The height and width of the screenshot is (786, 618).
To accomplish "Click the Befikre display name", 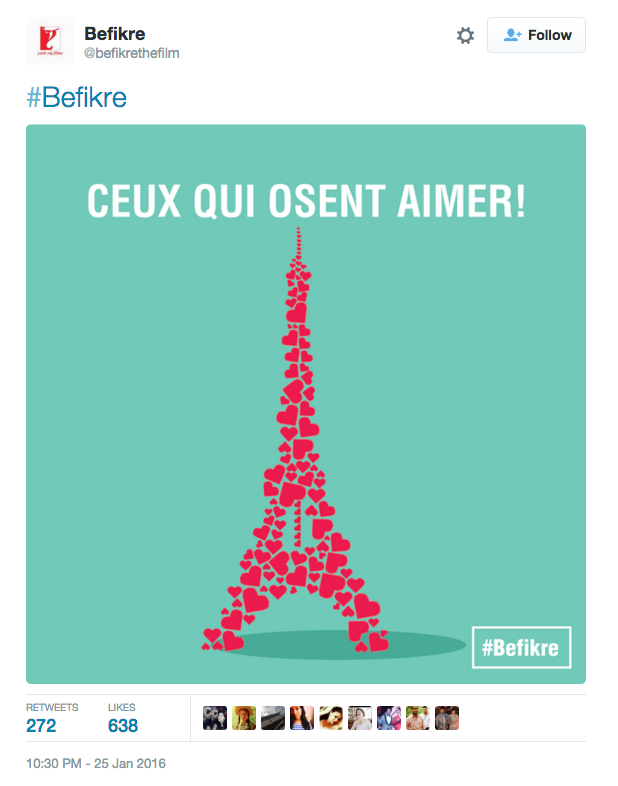I will coord(115,34).
